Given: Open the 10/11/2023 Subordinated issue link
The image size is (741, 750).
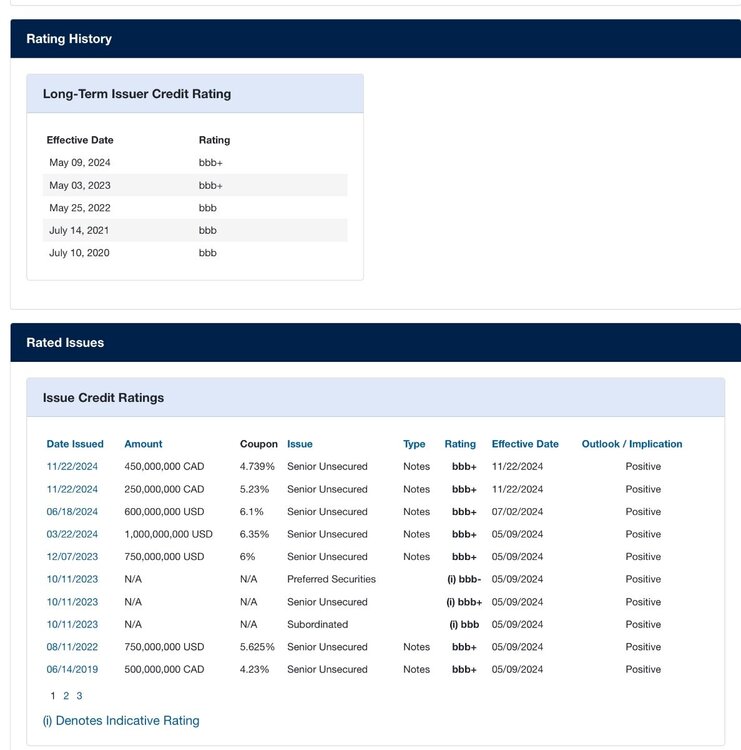Looking at the screenshot, I should pos(72,624).
